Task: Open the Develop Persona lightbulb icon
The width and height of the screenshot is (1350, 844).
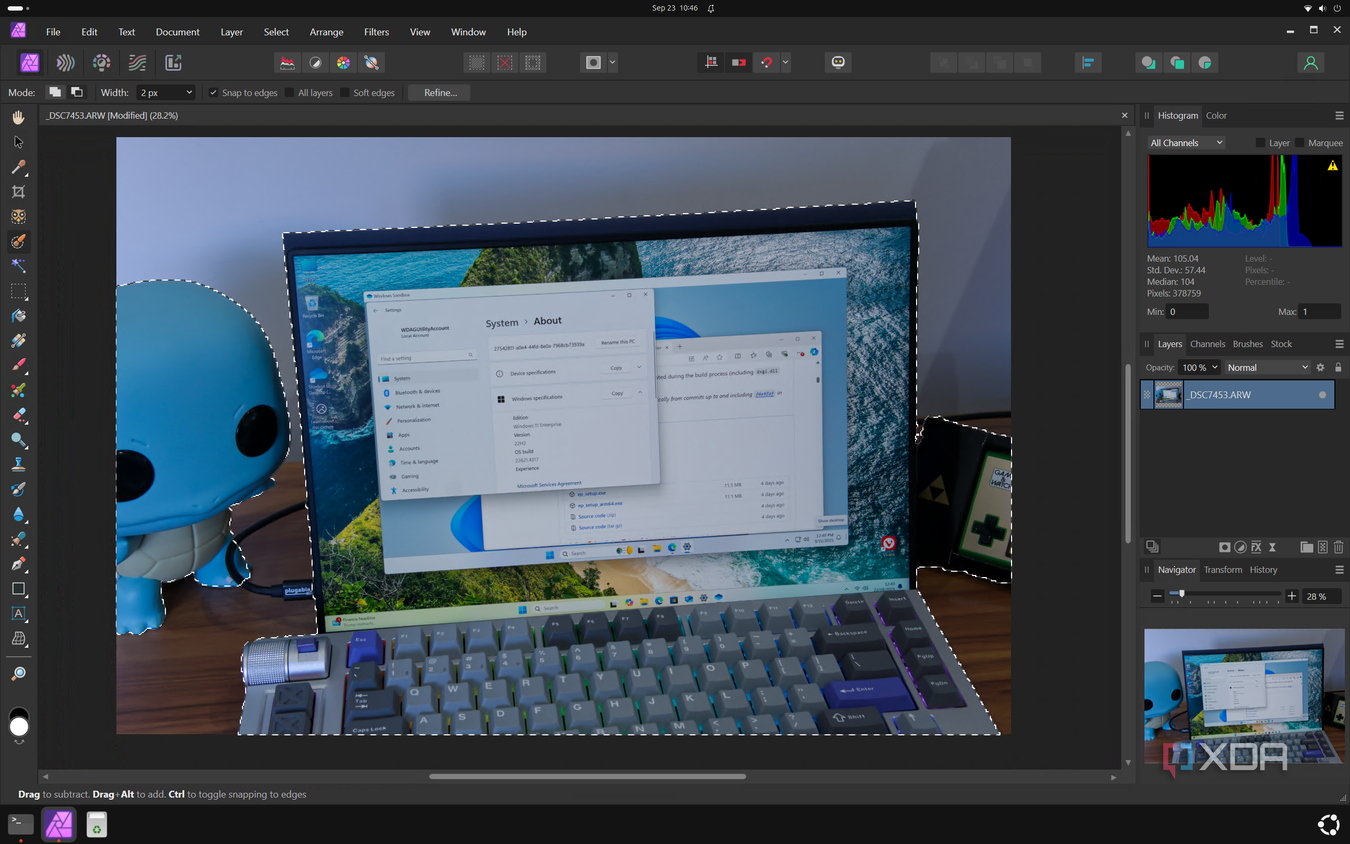Action: [101, 63]
